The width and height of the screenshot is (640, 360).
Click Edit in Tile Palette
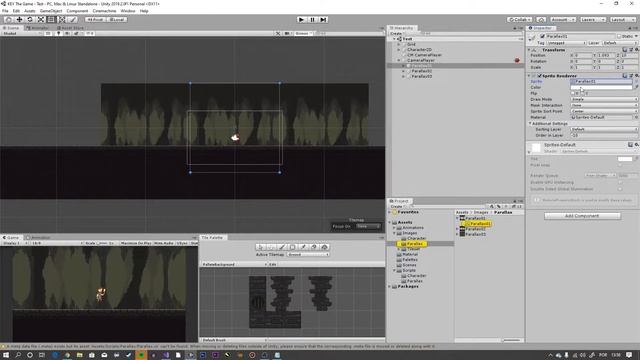point(273,264)
